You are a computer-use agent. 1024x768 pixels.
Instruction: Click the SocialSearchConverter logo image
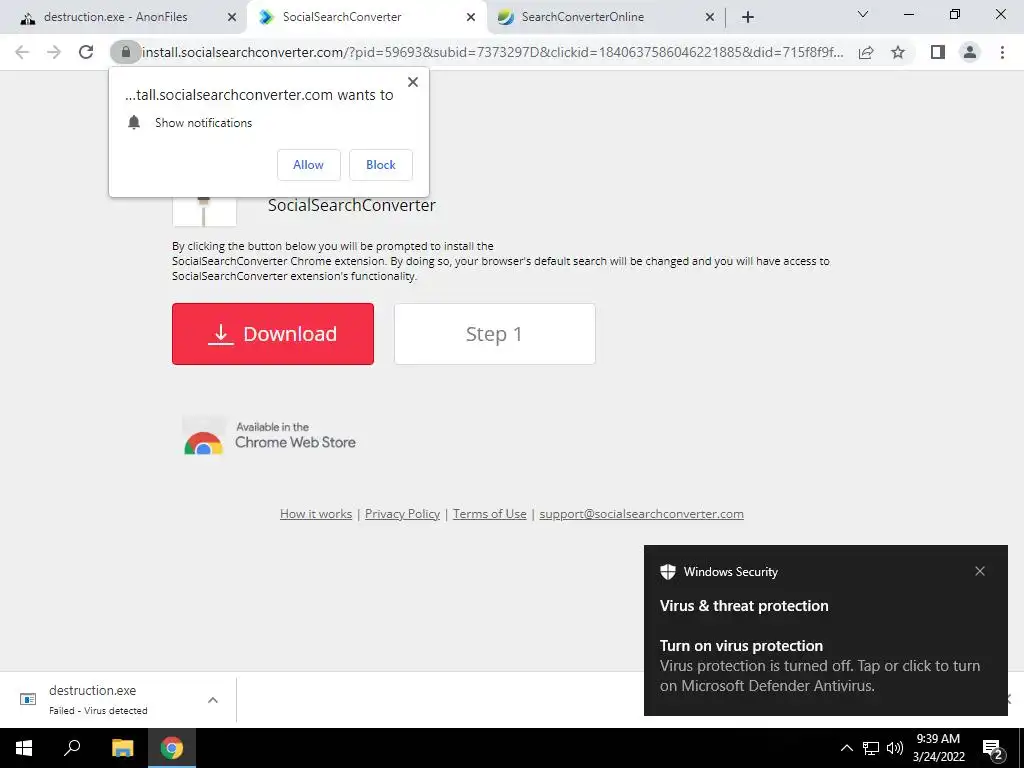[x=204, y=210]
